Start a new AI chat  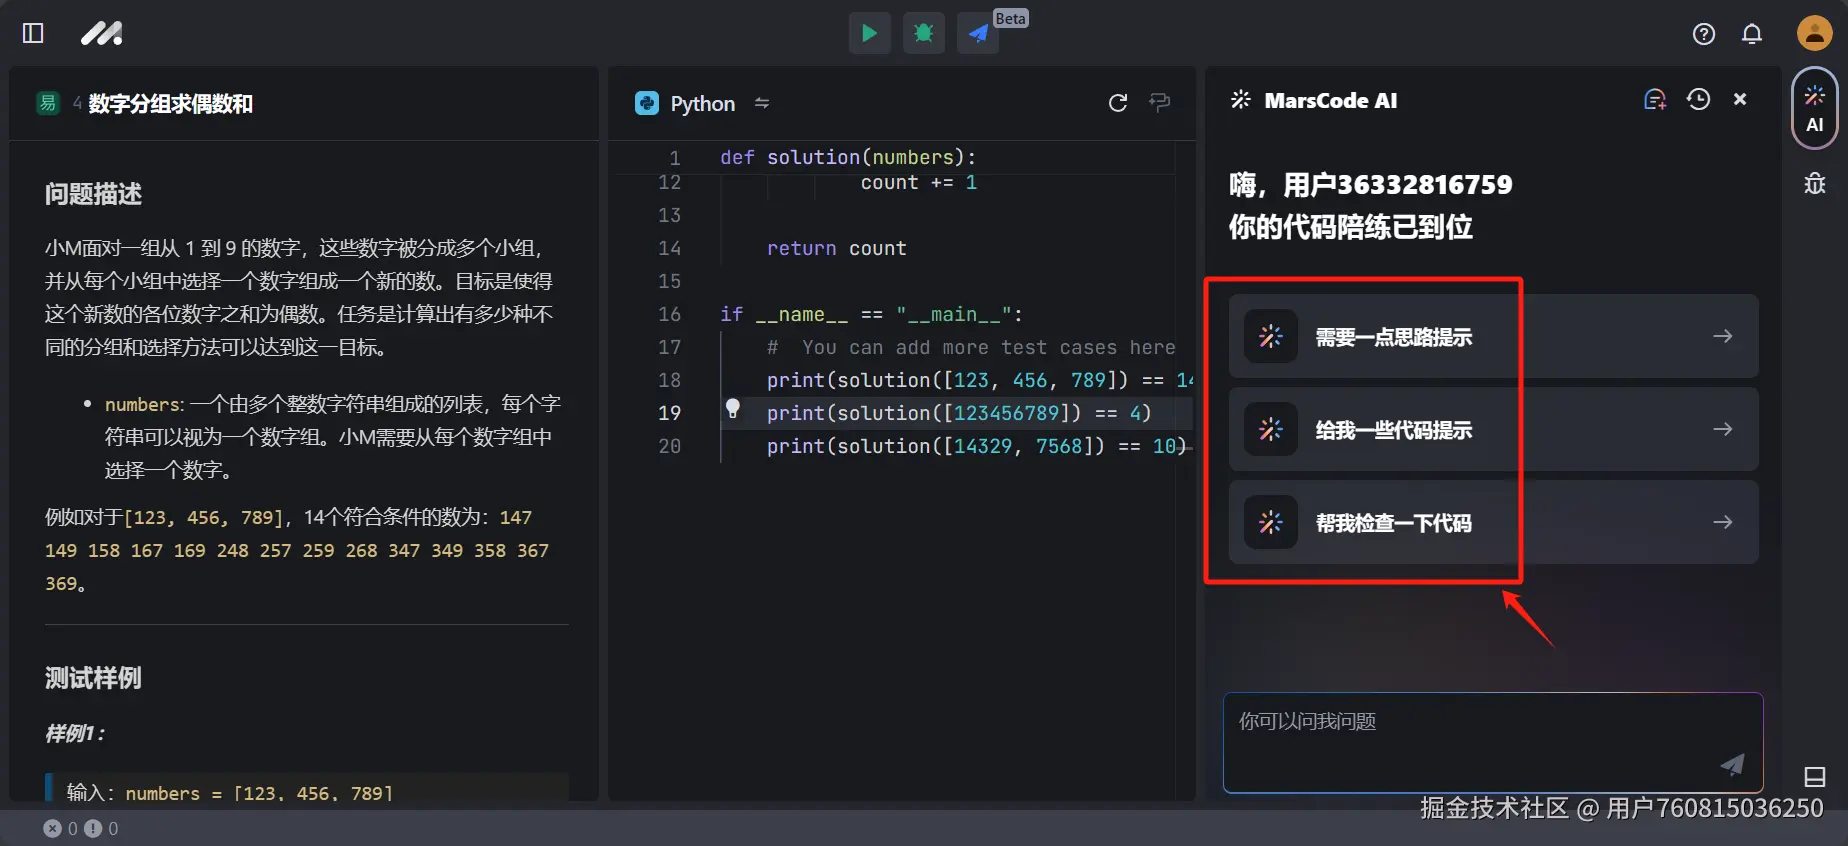[1655, 99]
